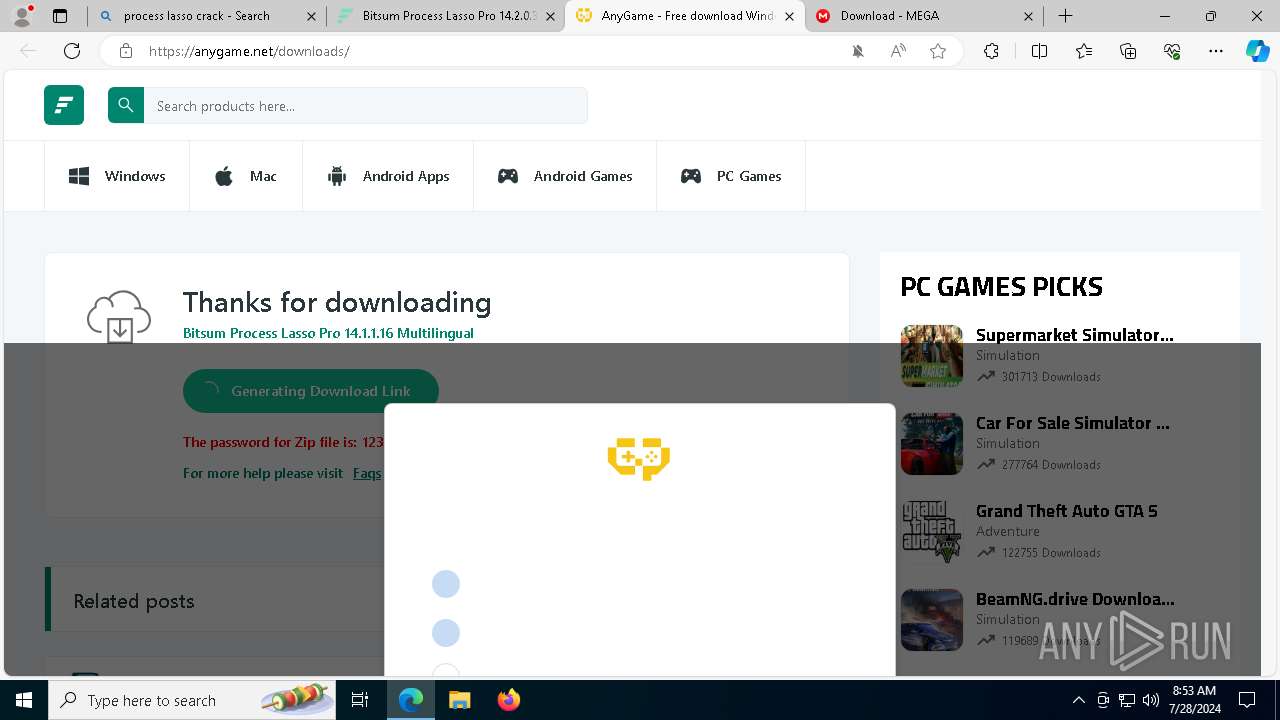Open the browser profile avatar

[x=22, y=16]
